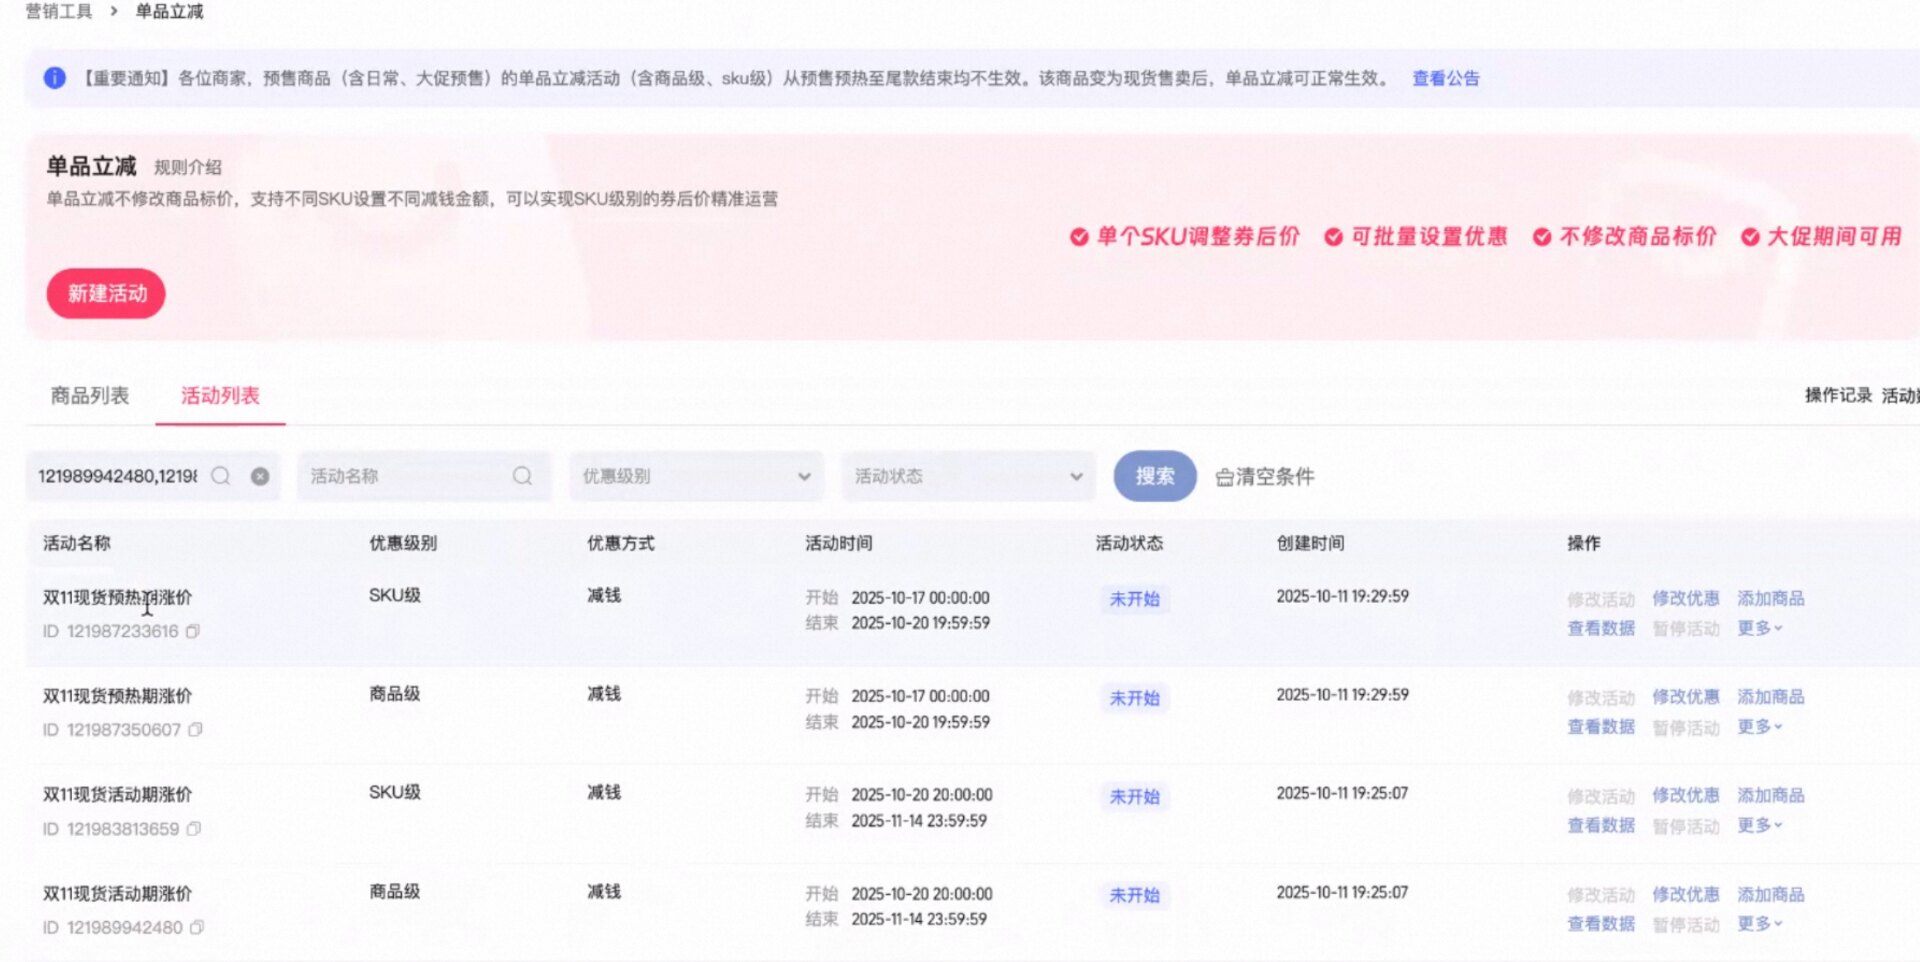This screenshot has height=962, width=1920.
Task: Click 未开始 status of ID 121989942480
Action: pyautogui.click(x=1135, y=895)
